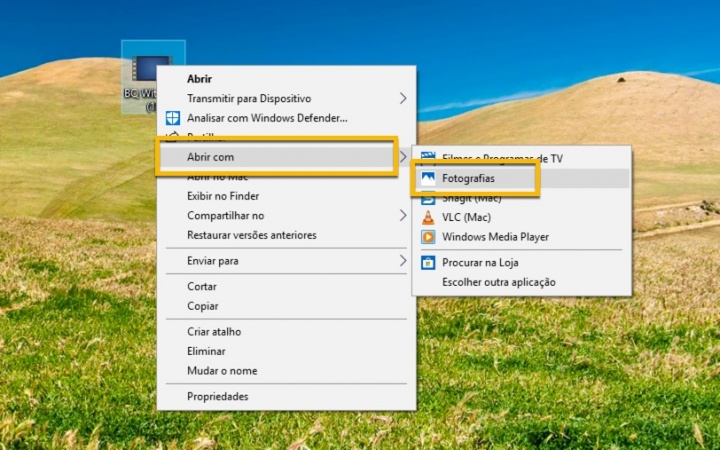Screen dimensions: 720x450
Task: Choose Abrir from the context menu
Action: (x=199, y=78)
